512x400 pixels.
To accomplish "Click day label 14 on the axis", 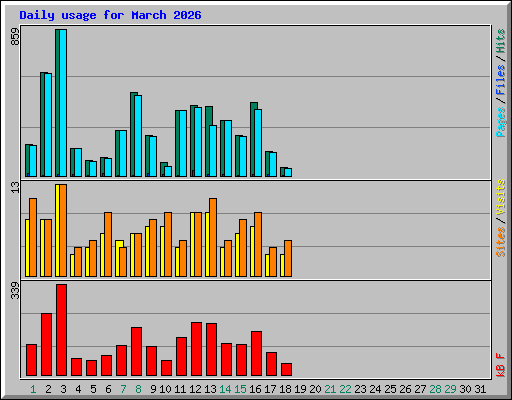I will tap(225, 389).
